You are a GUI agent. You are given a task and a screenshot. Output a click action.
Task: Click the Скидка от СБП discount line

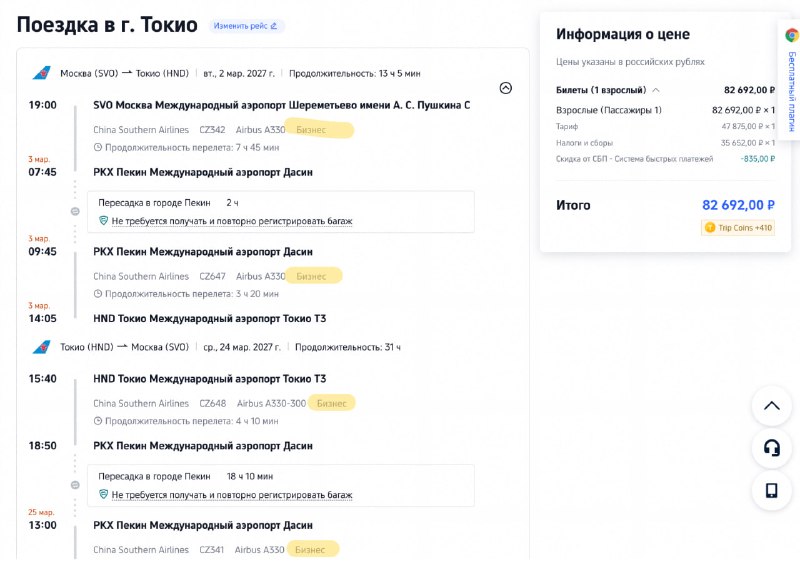pos(665,159)
